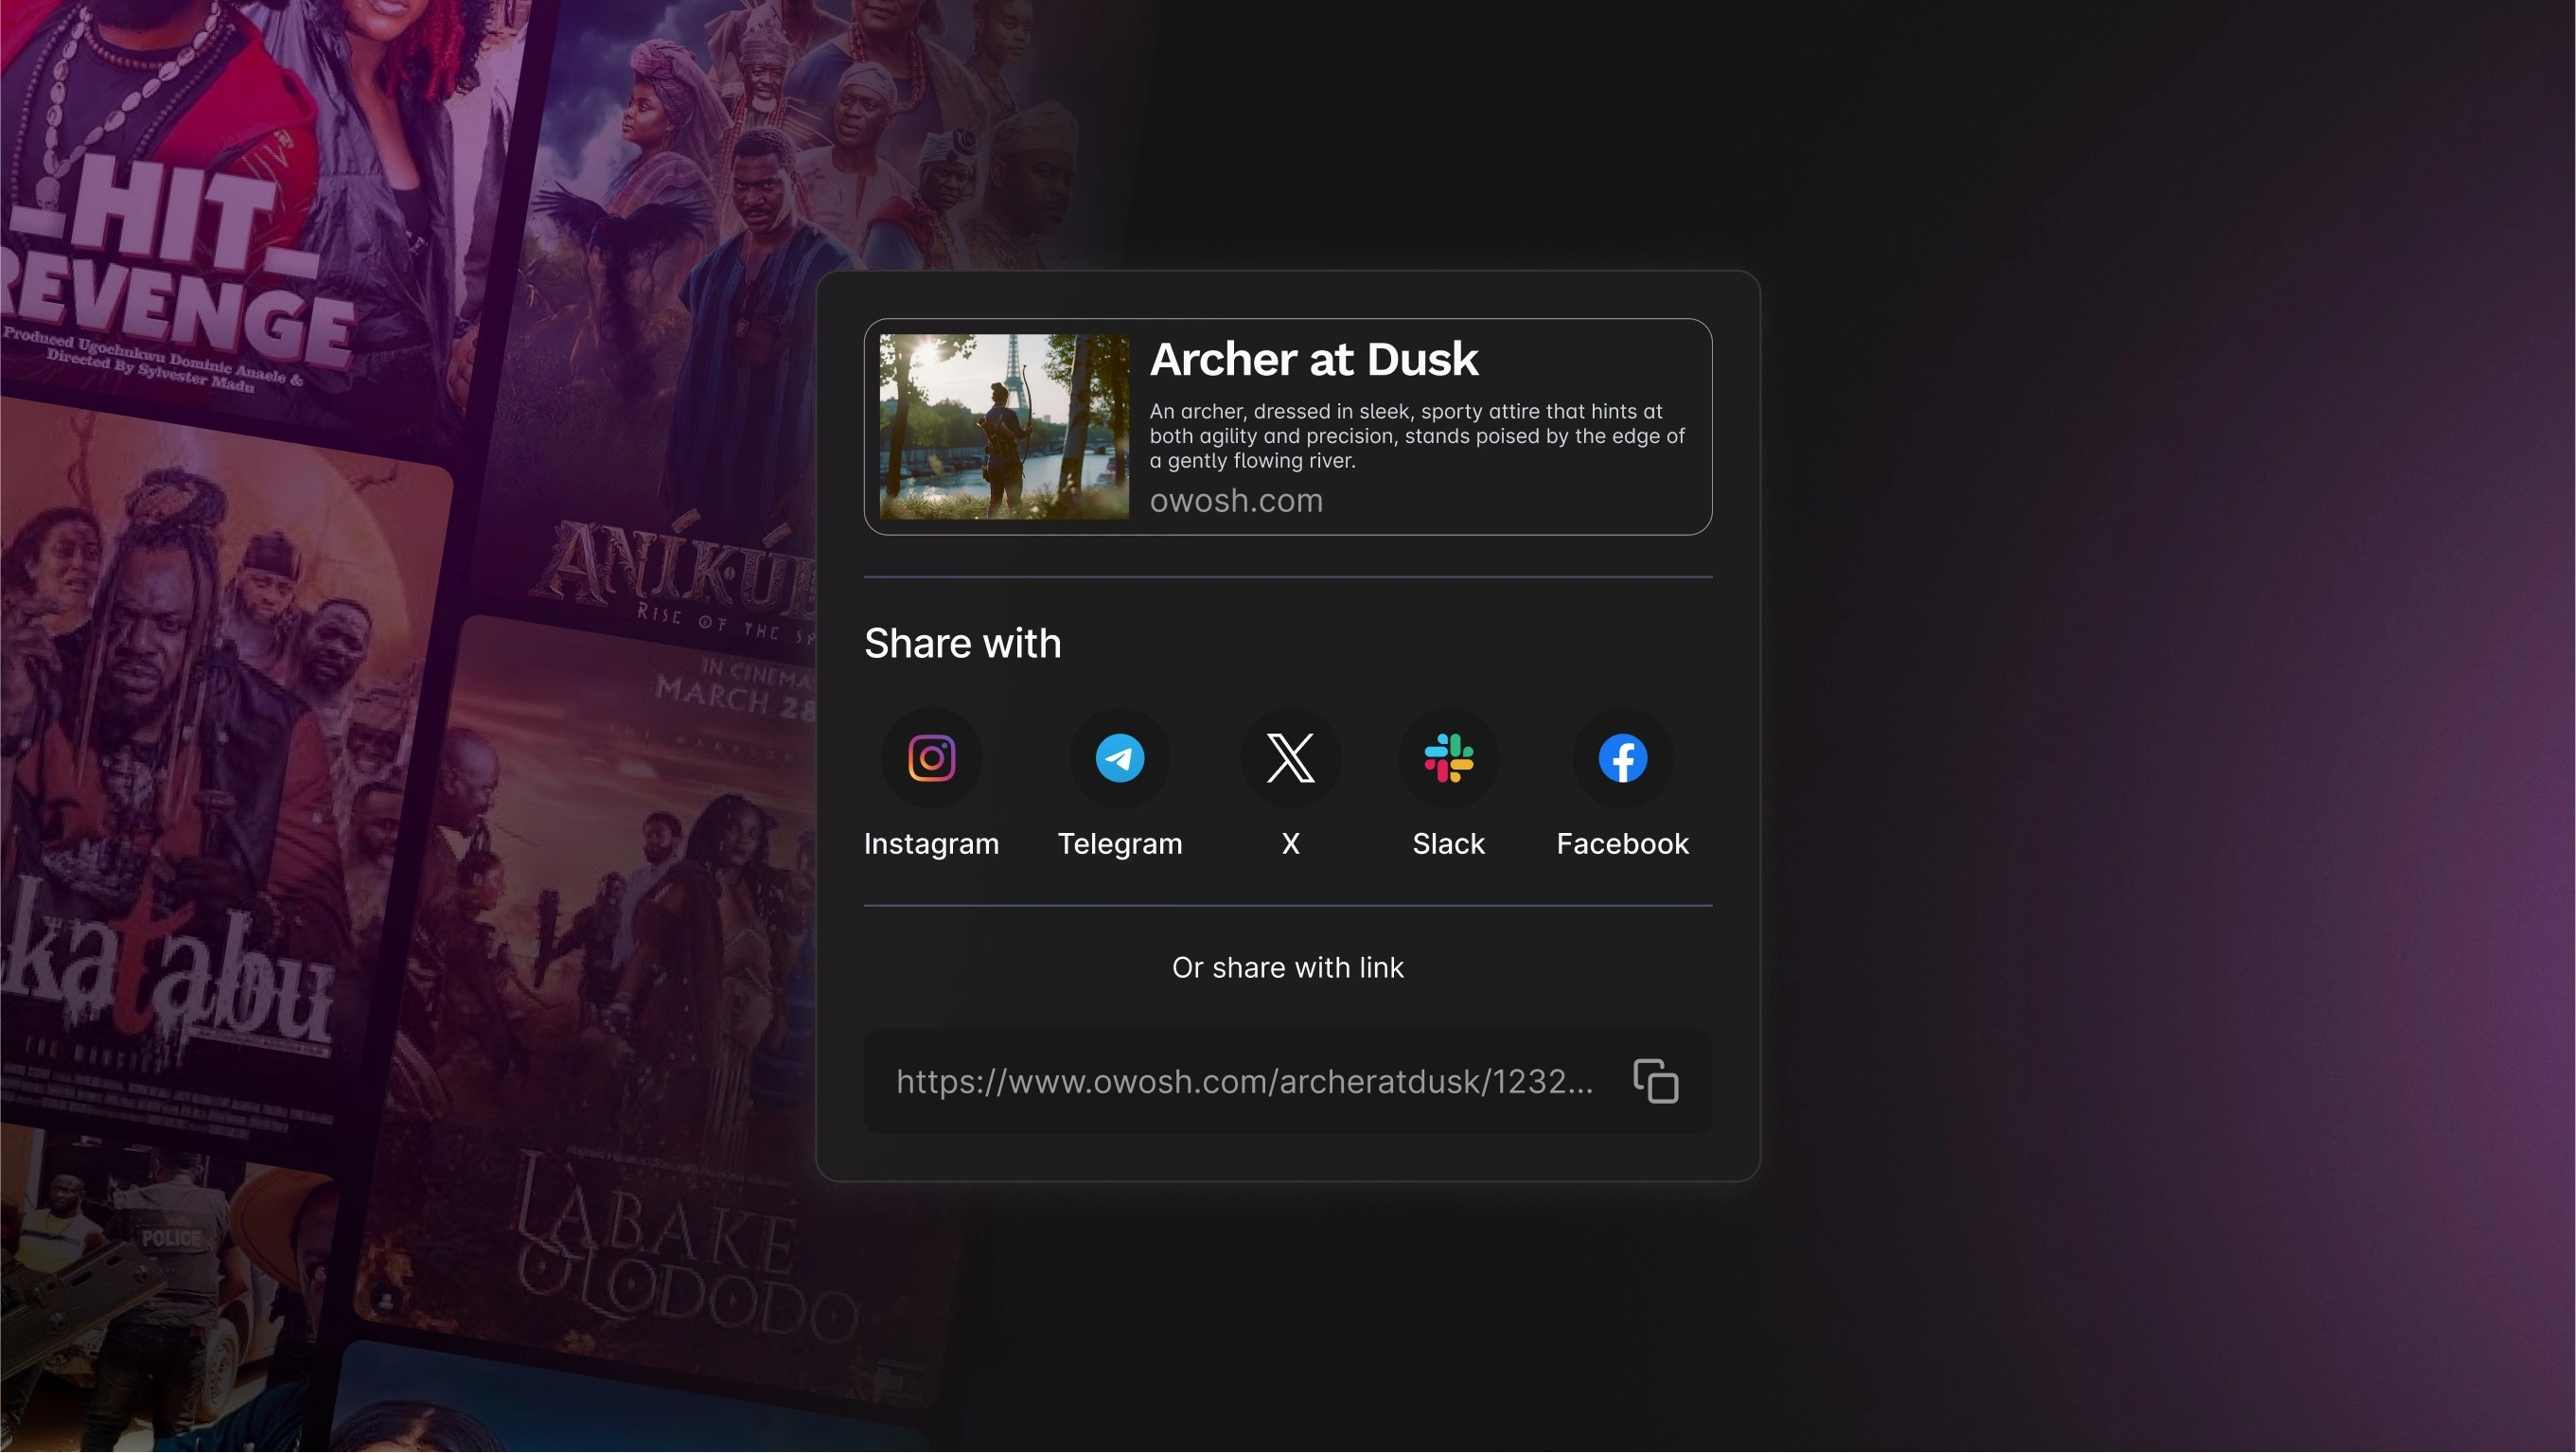The width and height of the screenshot is (2576, 1453).
Task: Click the Slack text label
Action: (x=1448, y=844)
